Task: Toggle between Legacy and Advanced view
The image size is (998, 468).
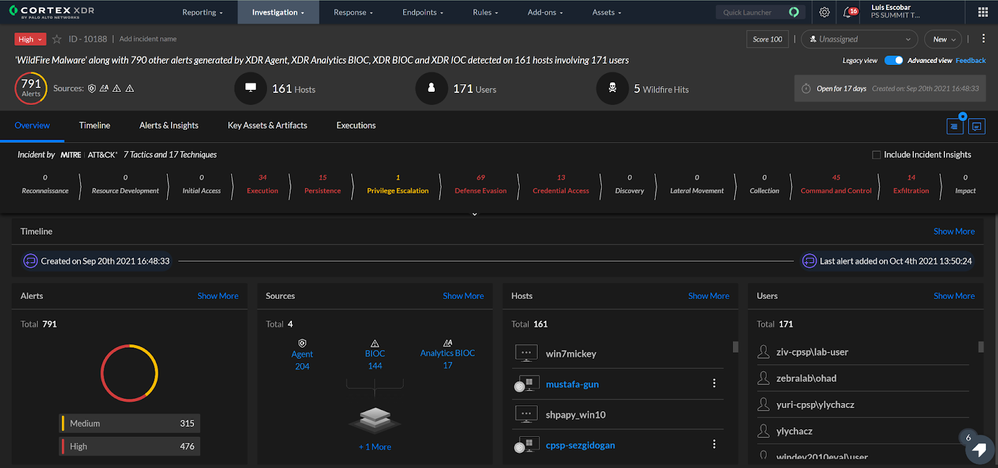Action: (x=894, y=60)
